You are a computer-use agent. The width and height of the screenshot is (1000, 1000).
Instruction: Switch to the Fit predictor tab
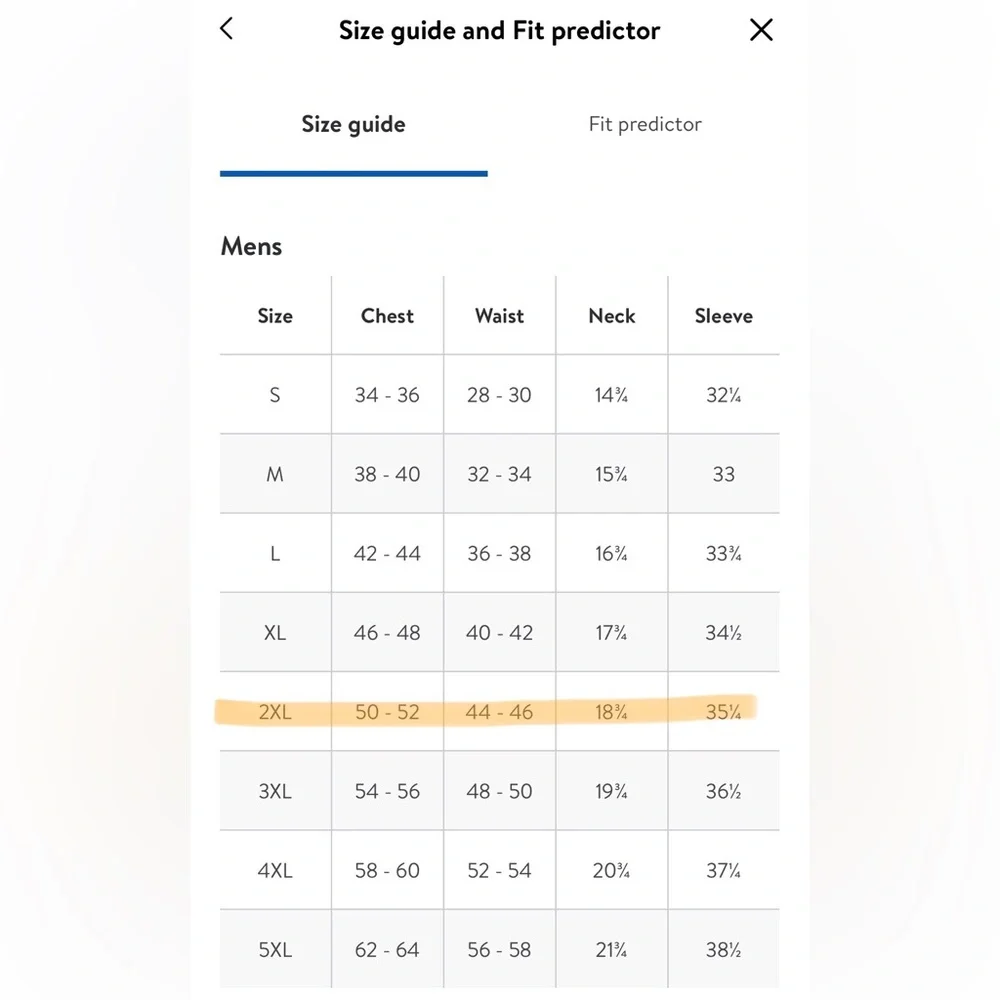click(645, 124)
